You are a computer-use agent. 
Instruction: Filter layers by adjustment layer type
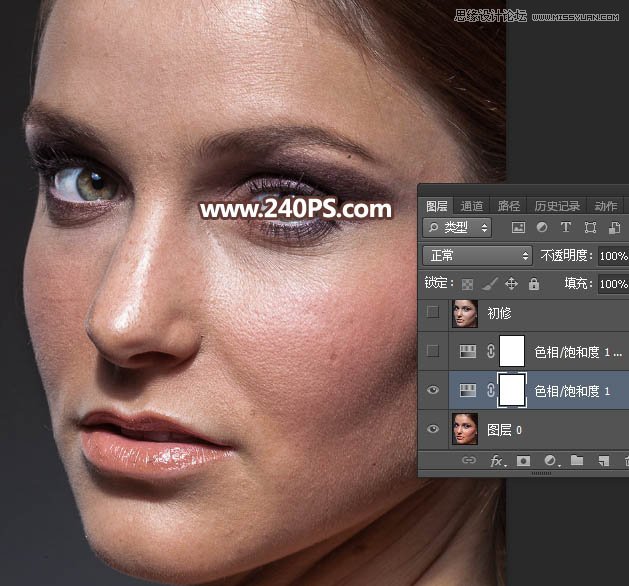pos(542,227)
